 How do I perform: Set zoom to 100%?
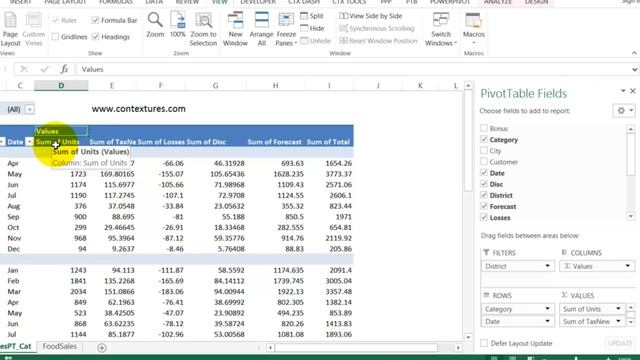coord(178,25)
